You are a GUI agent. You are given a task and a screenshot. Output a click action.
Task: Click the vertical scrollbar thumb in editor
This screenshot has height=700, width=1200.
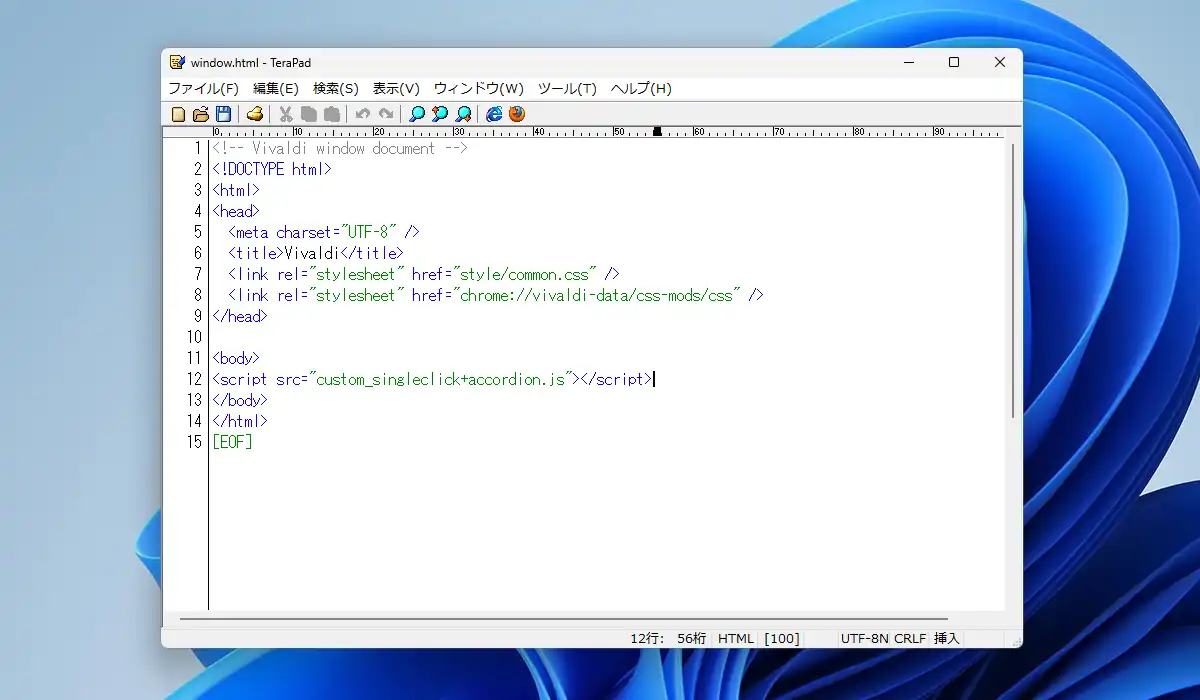tap(1014, 280)
